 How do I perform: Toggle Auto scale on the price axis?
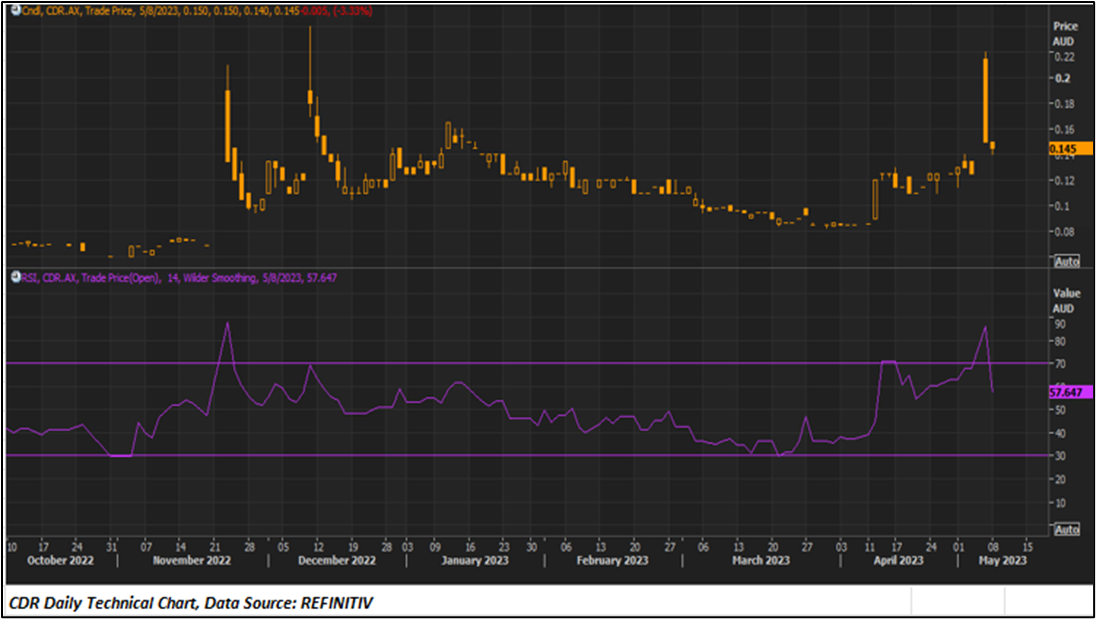(x=1066, y=261)
